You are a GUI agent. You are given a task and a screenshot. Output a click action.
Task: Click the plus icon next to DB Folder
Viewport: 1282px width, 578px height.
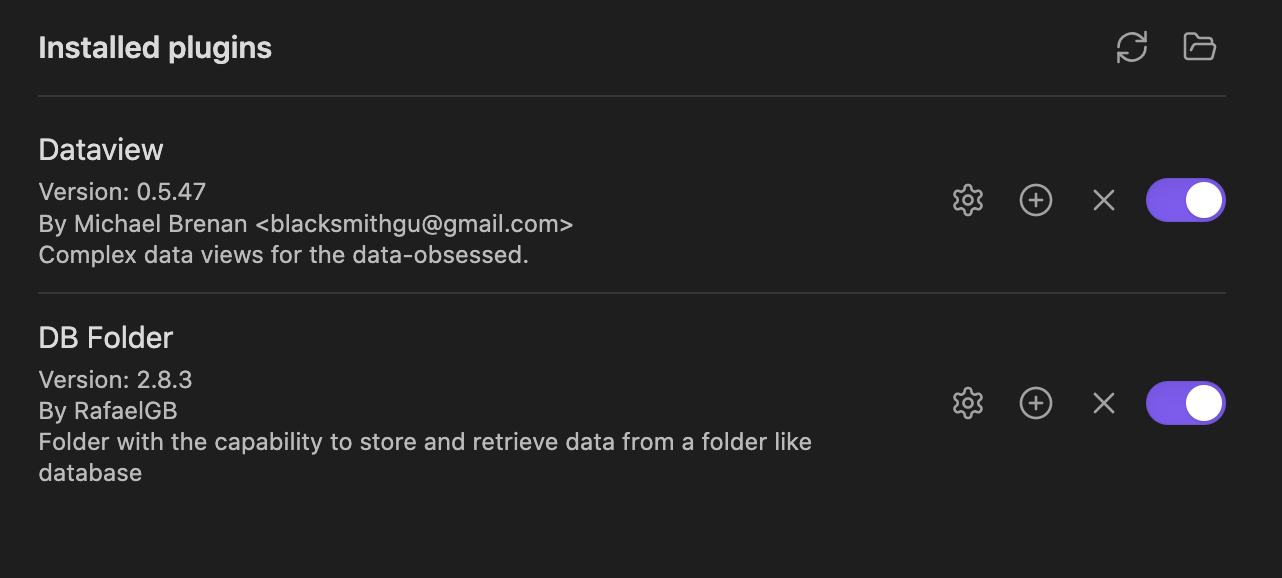point(1035,403)
